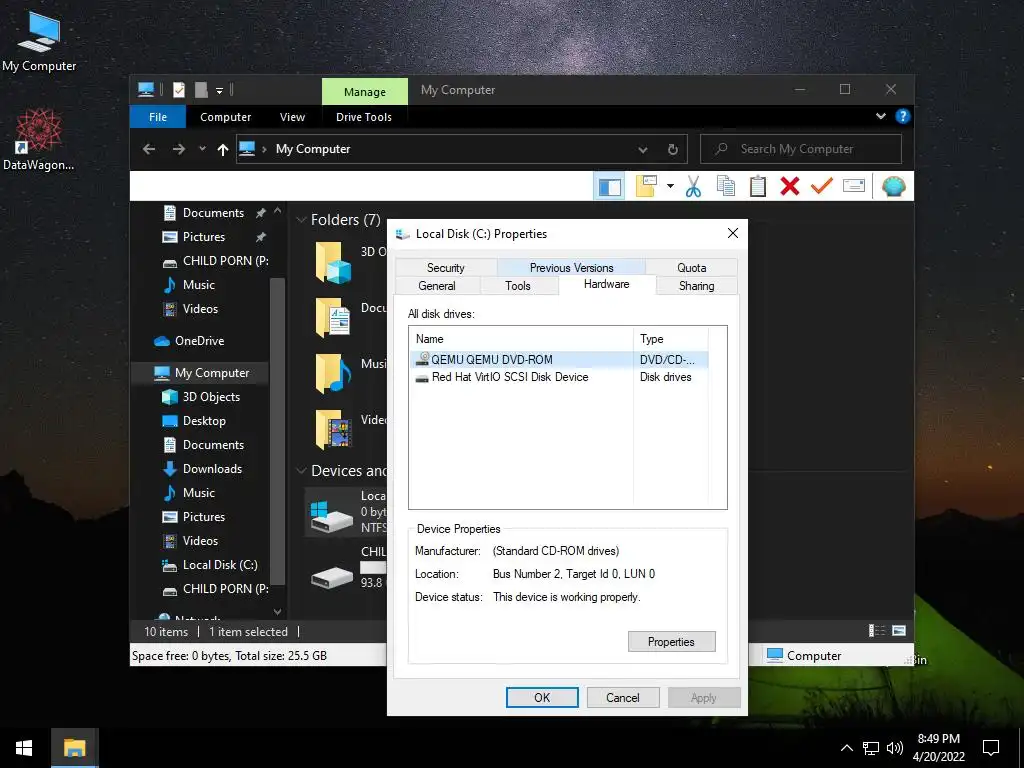Click the New Folder quick access icon

tap(201, 89)
